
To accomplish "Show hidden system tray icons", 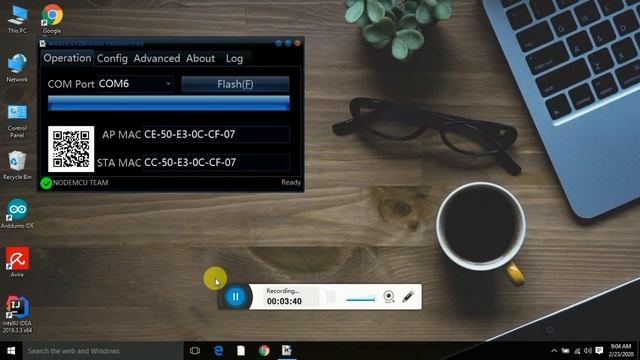I will [554, 351].
